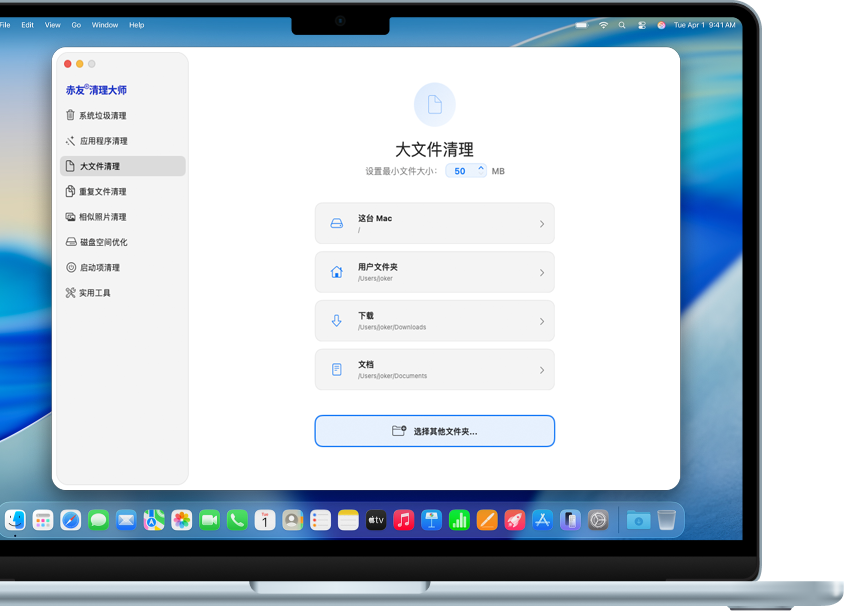Click the 启动项清理 icon in sidebar

click(x=70, y=267)
